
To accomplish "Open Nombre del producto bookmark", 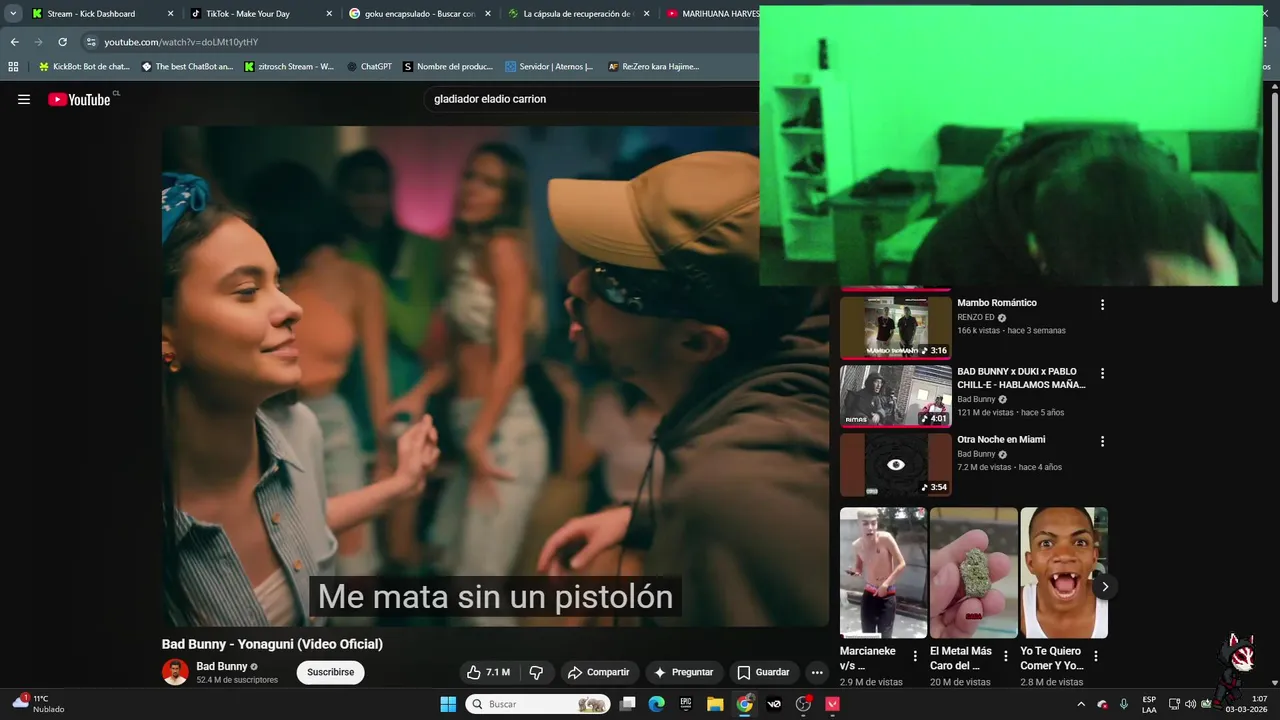I will [x=447, y=67].
